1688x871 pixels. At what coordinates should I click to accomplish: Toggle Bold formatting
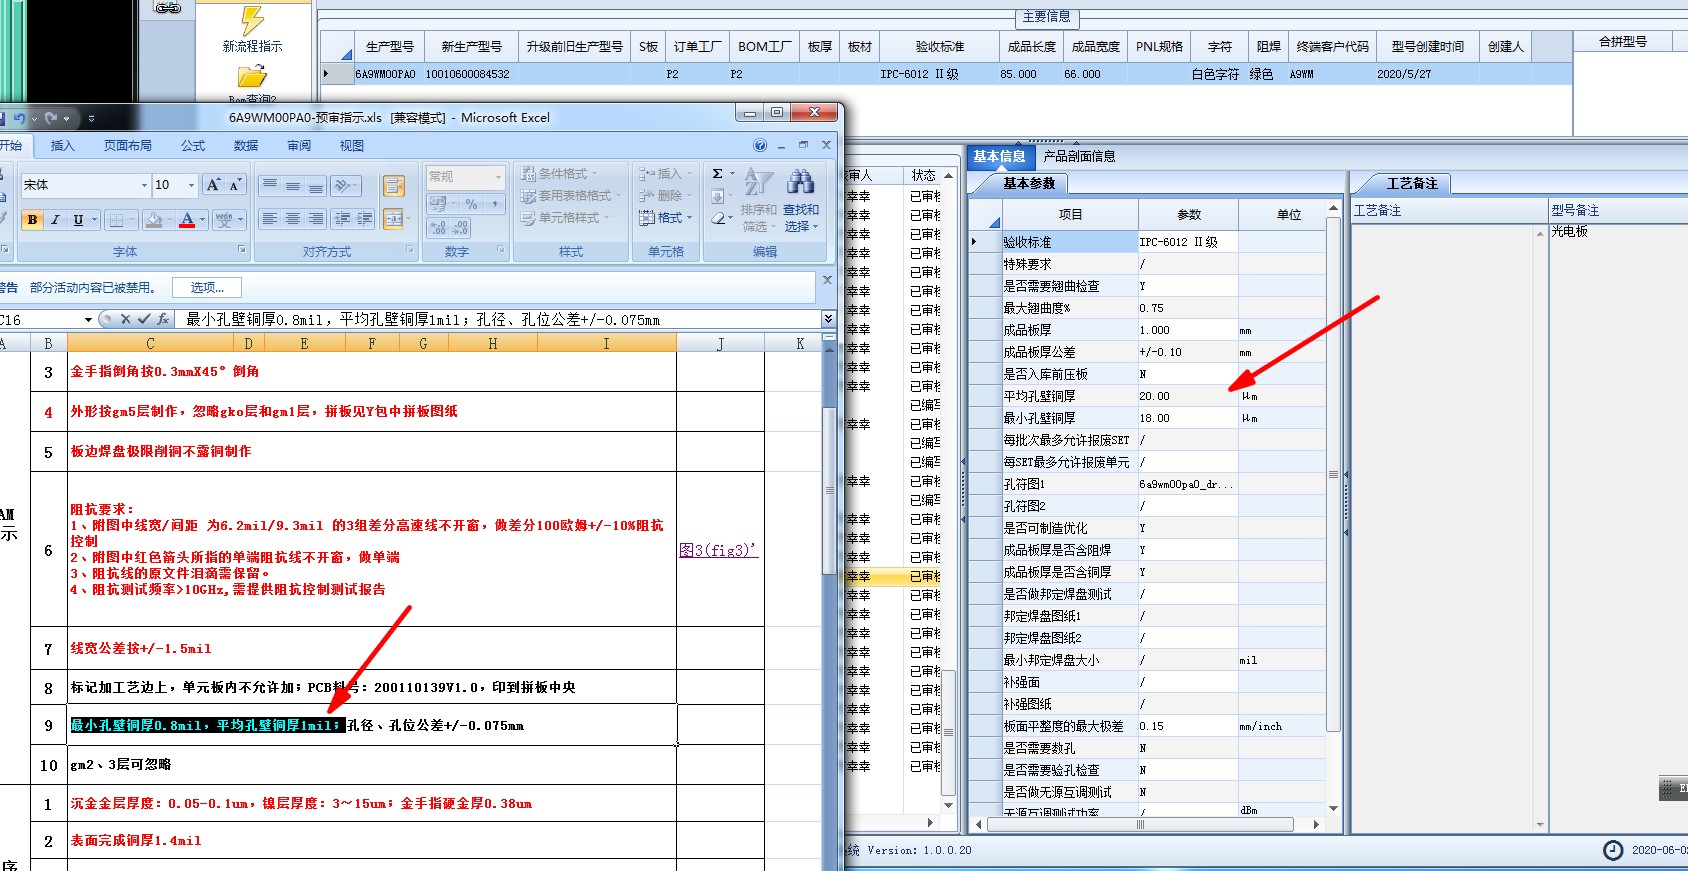tap(33, 219)
